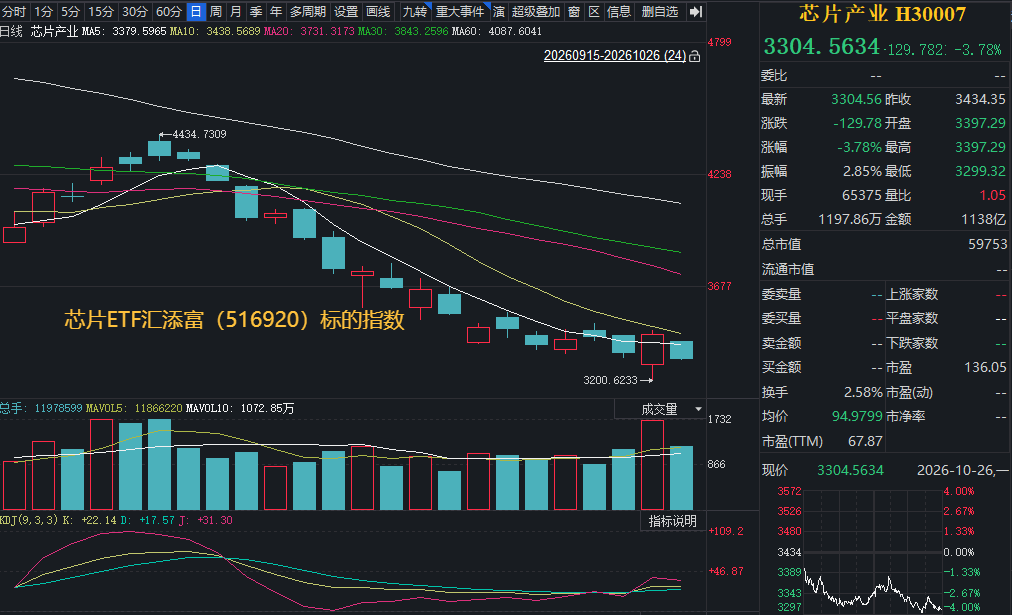Click the 20260915-20261026 (24) date range link

(x=614, y=55)
